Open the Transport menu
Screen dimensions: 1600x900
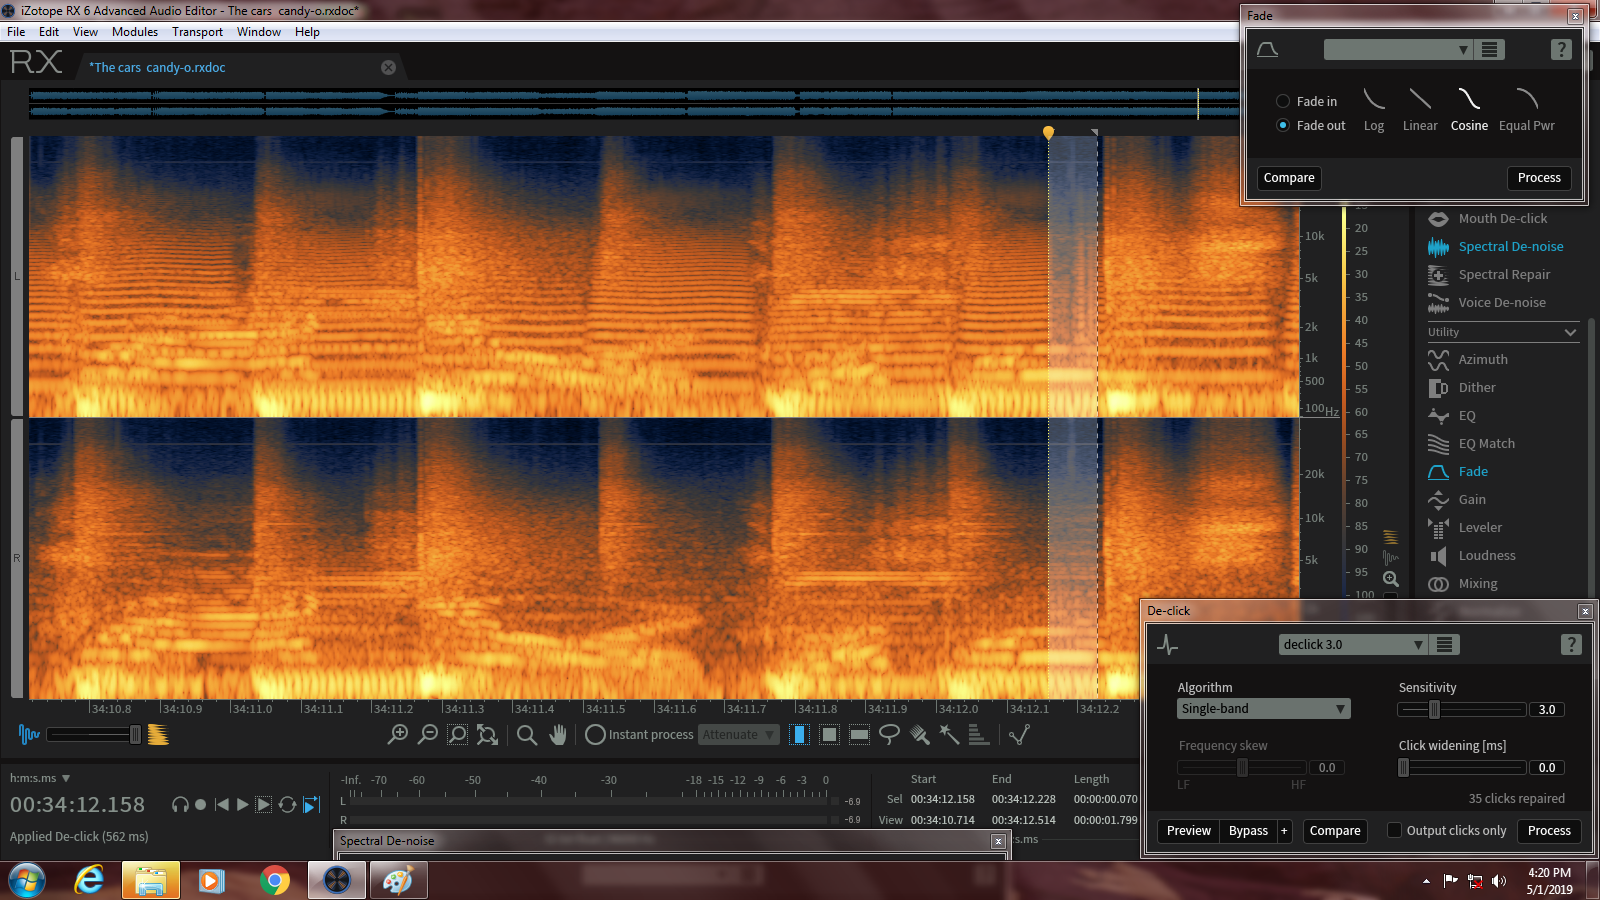(x=197, y=32)
